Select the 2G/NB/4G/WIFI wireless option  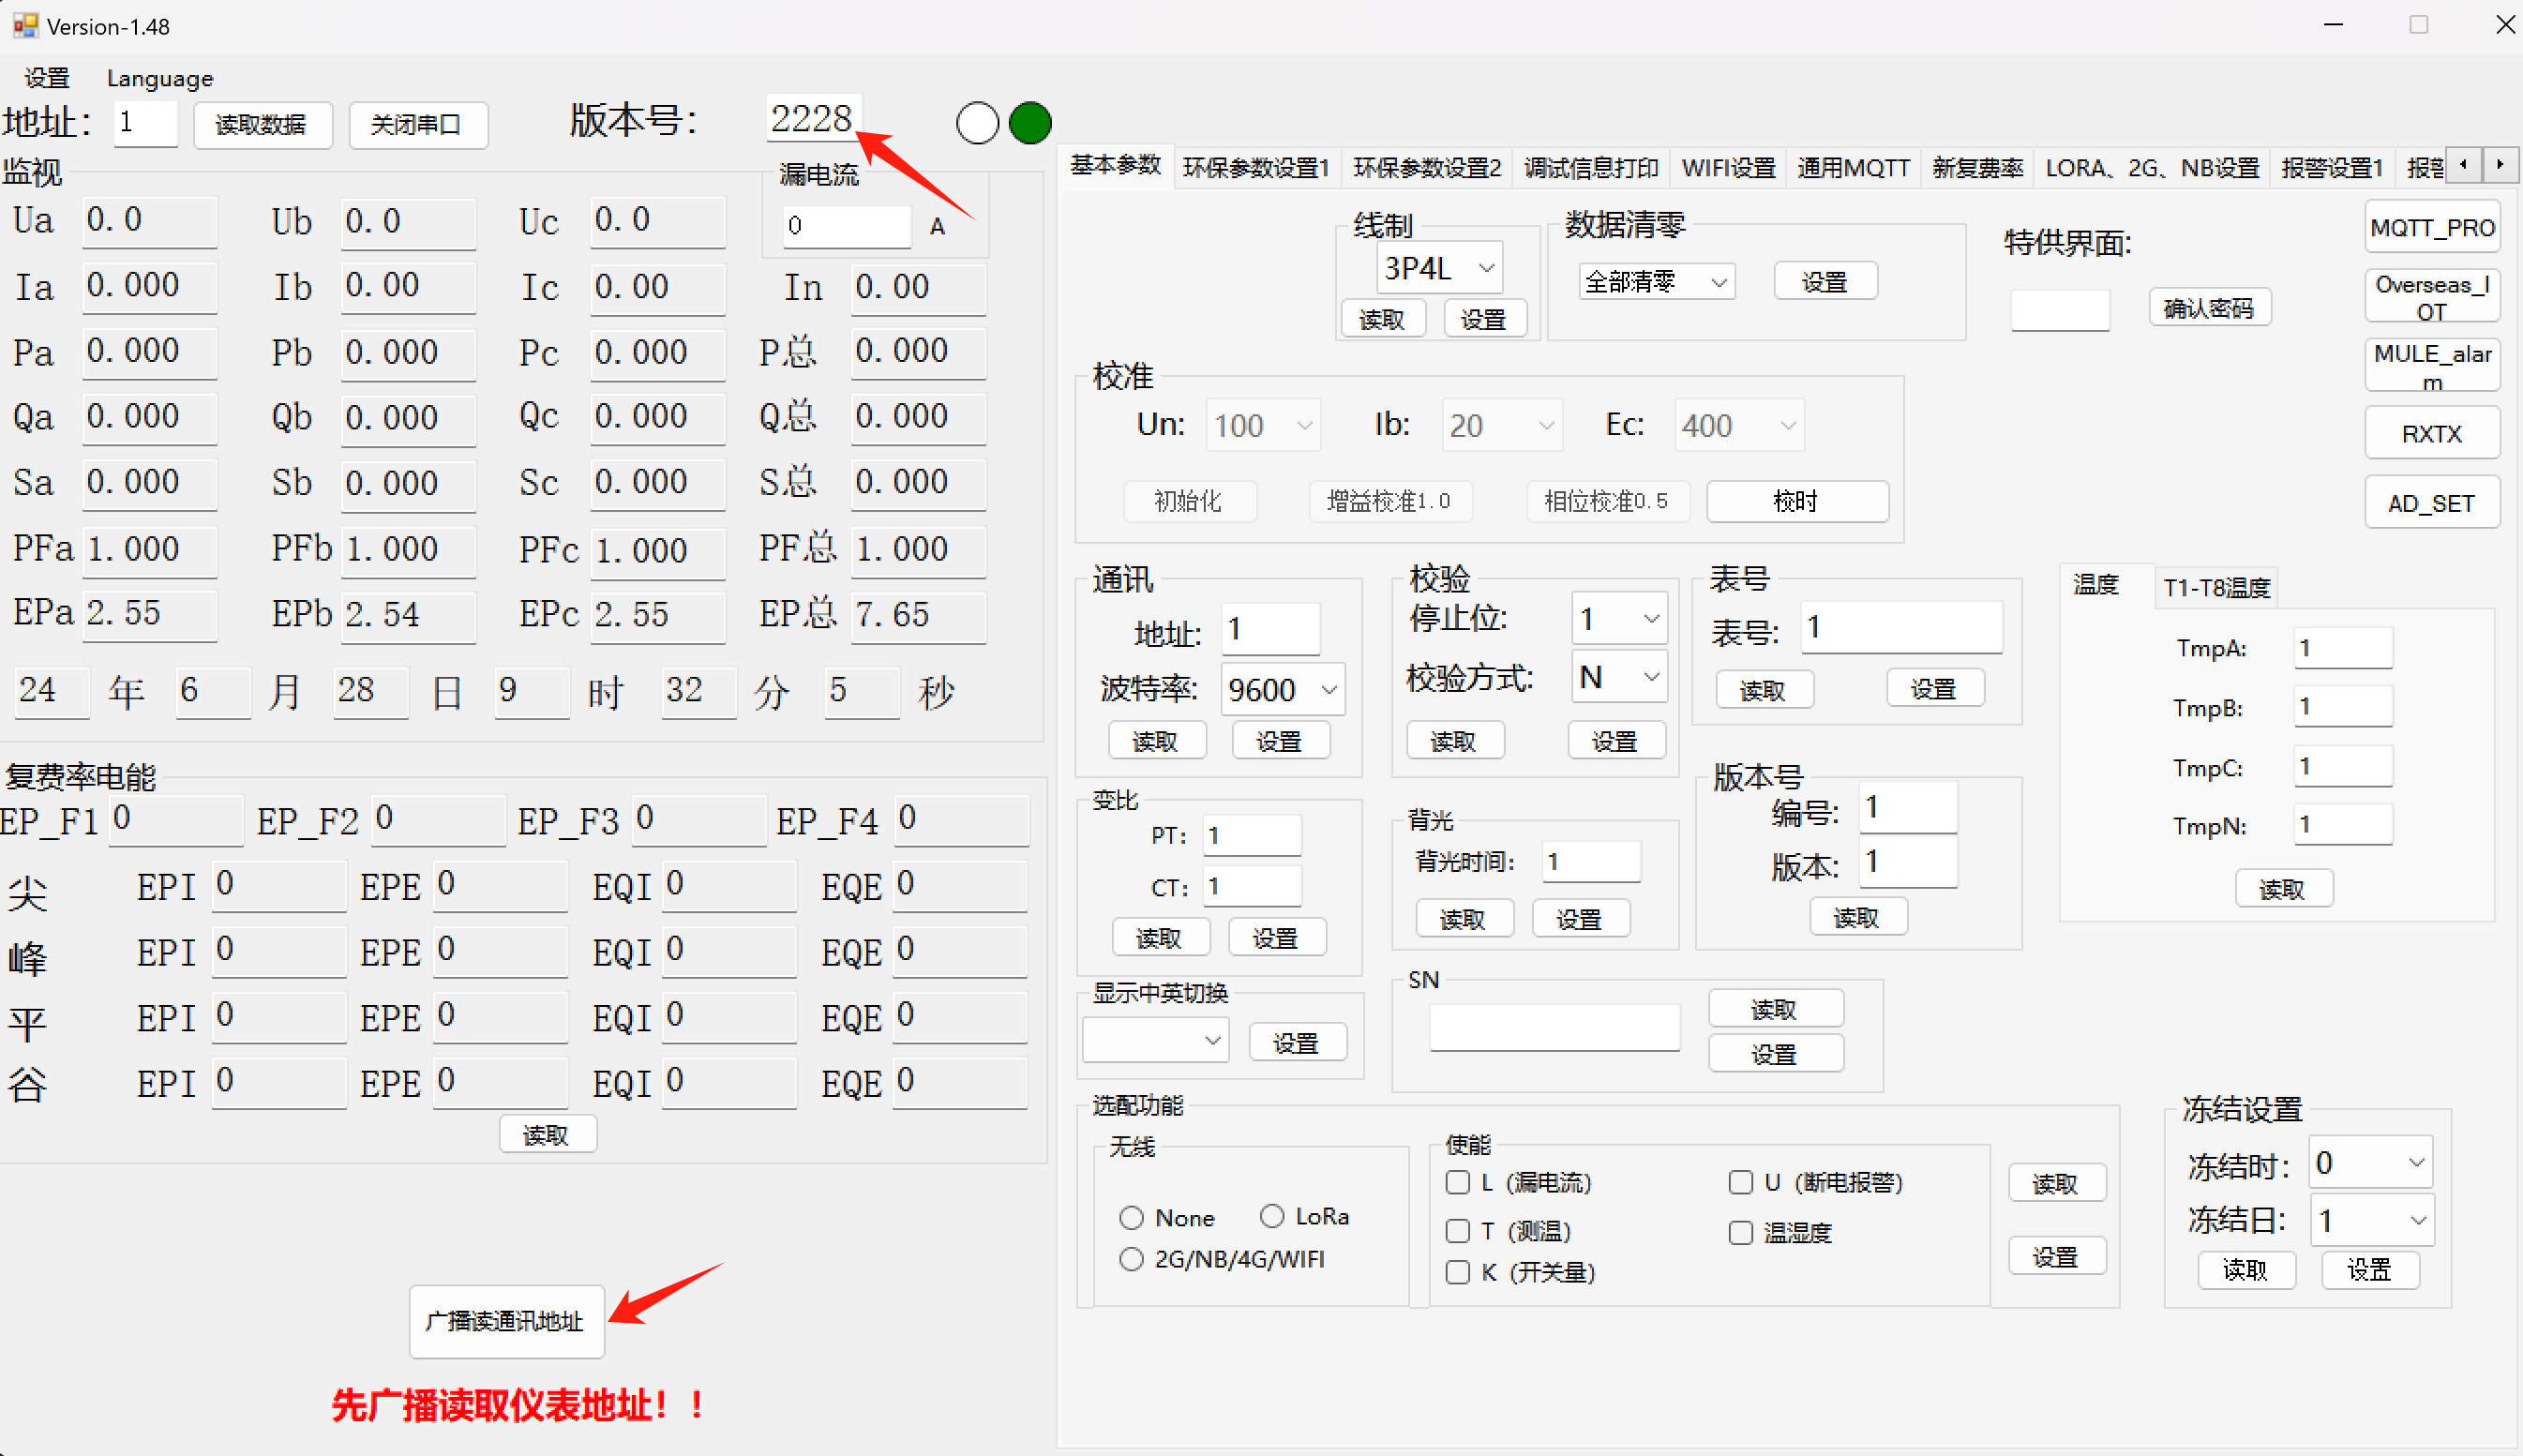[1131, 1259]
